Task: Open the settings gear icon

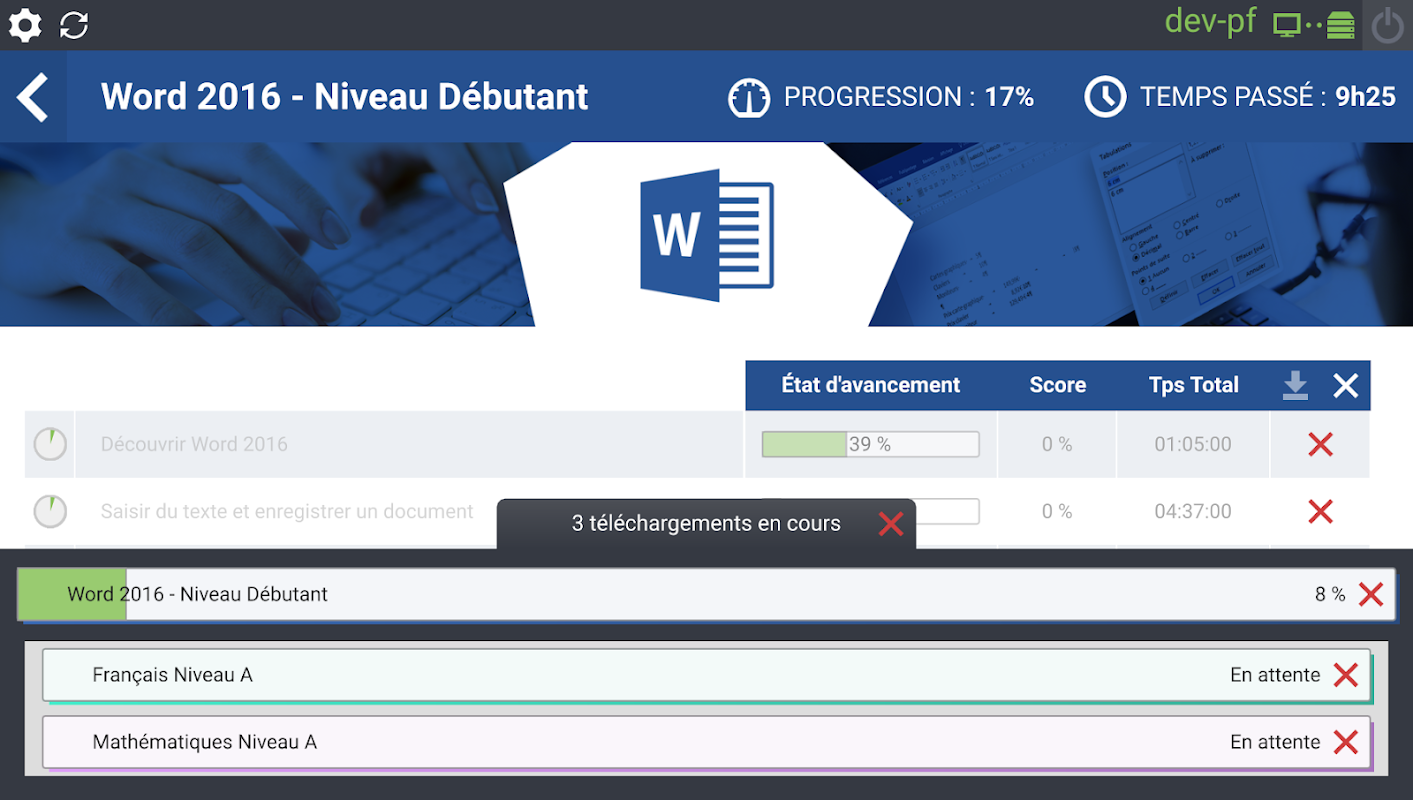Action: coord(24,25)
